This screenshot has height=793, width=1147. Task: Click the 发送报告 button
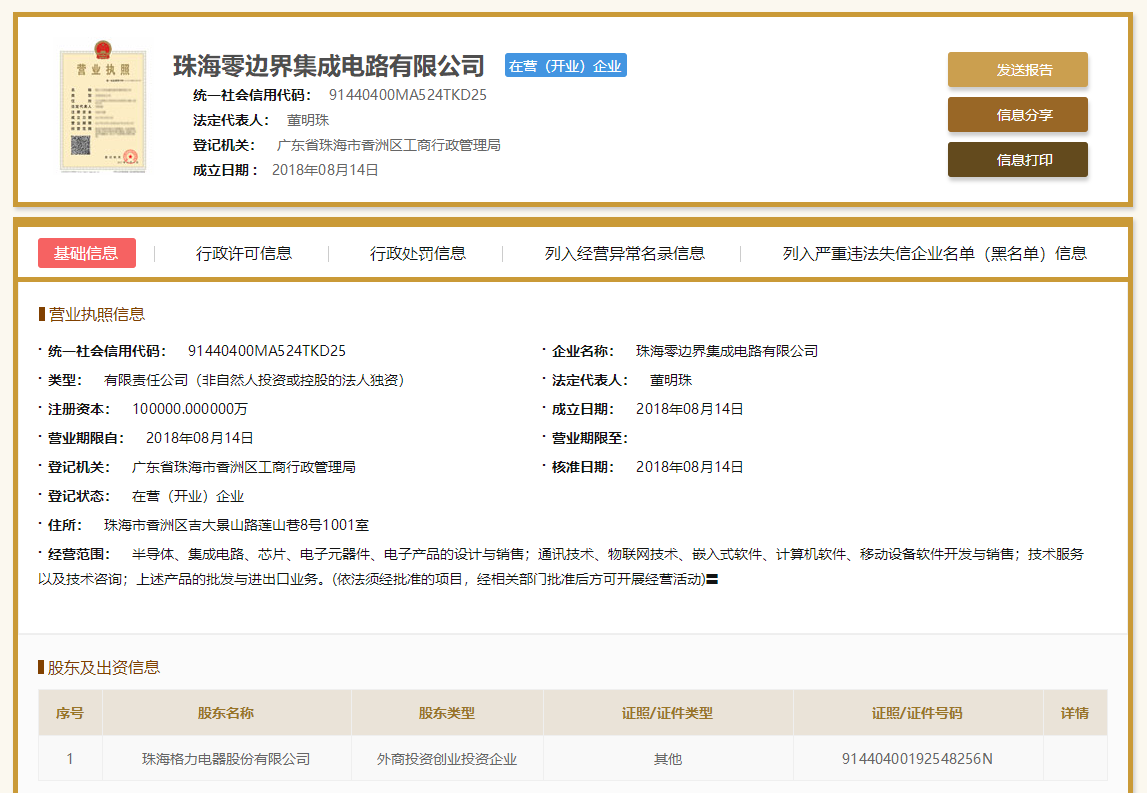point(1017,70)
